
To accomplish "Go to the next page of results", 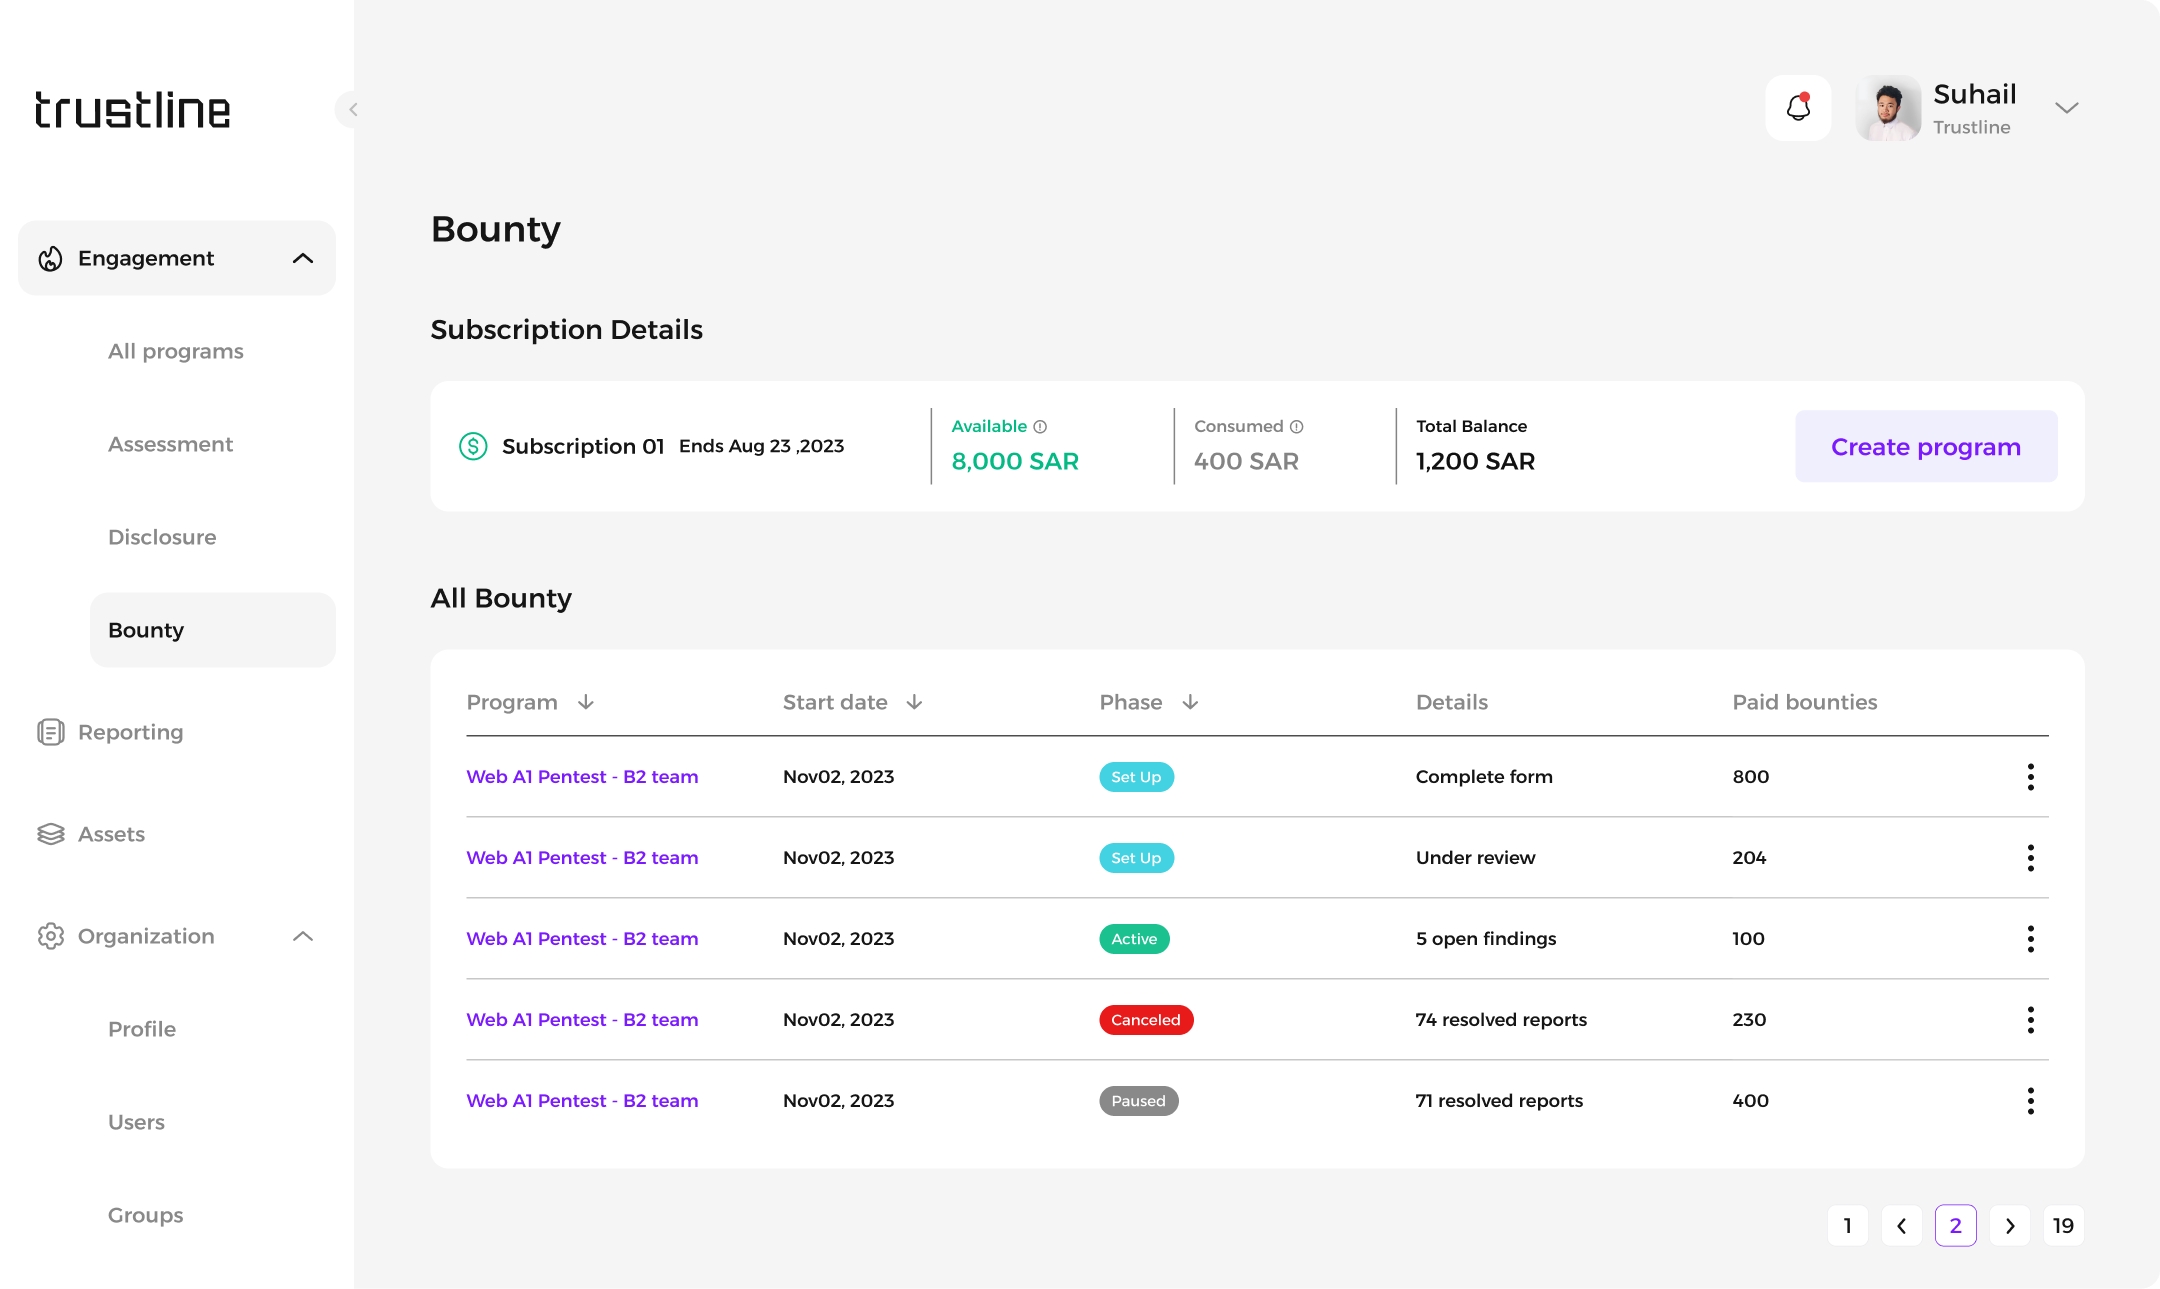I will pos(2009,1226).
